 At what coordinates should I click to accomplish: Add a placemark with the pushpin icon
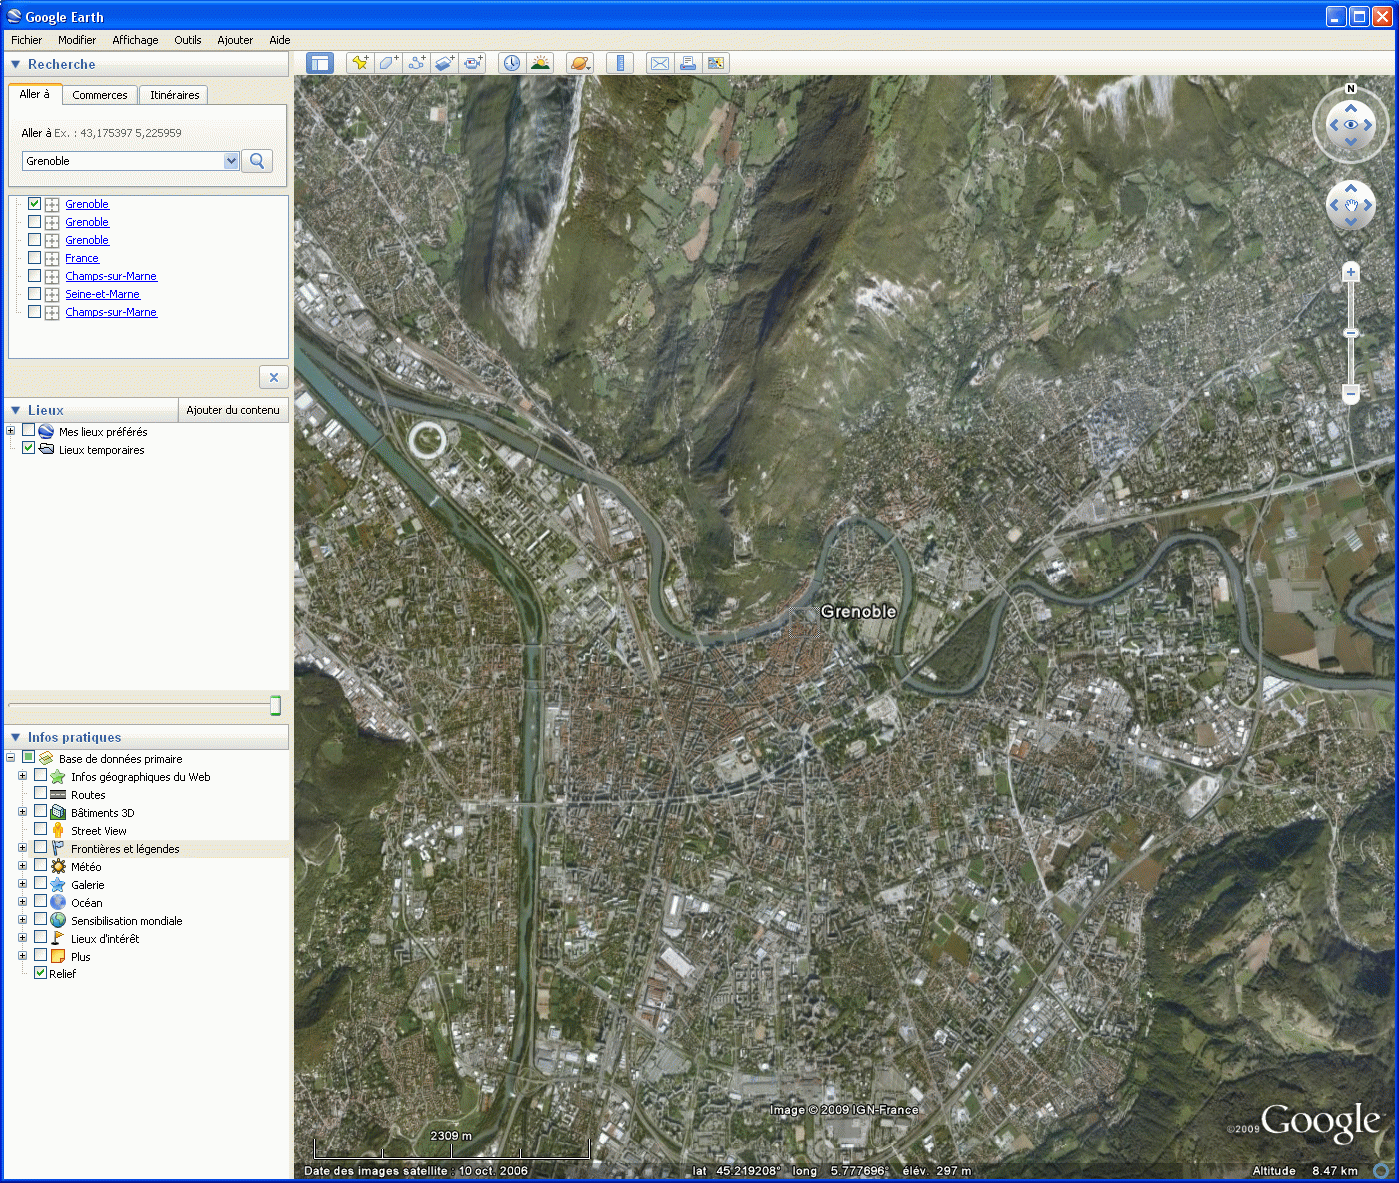pyautogui.click(x=360, y=63)
